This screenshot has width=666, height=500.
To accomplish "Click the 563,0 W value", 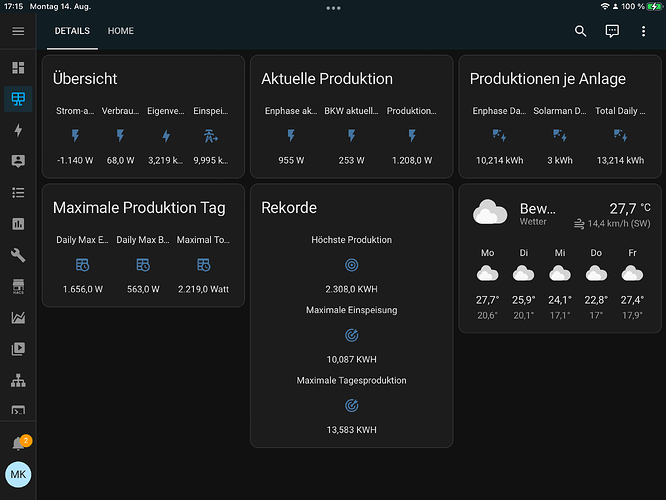I will point(143,289).
